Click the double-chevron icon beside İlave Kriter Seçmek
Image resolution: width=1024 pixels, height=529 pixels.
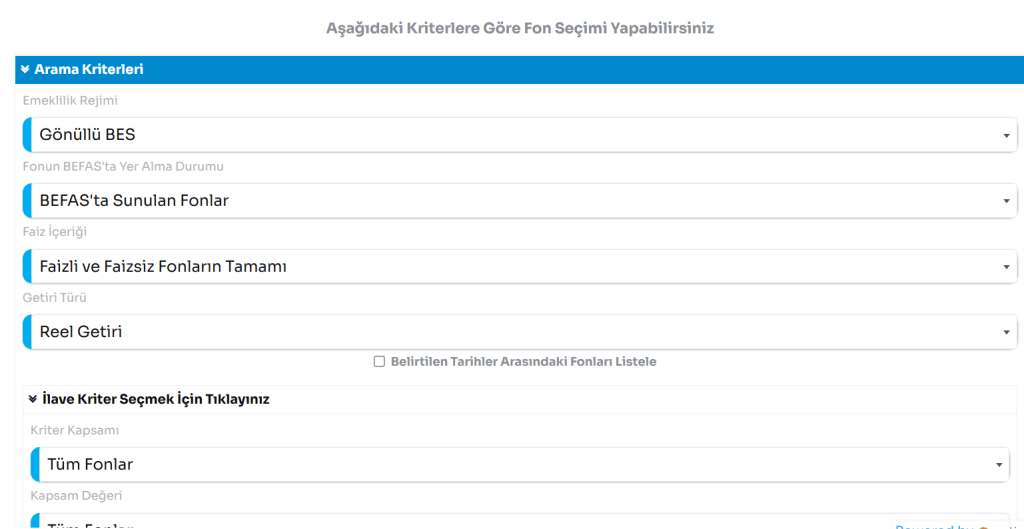[x=33, y=399]
